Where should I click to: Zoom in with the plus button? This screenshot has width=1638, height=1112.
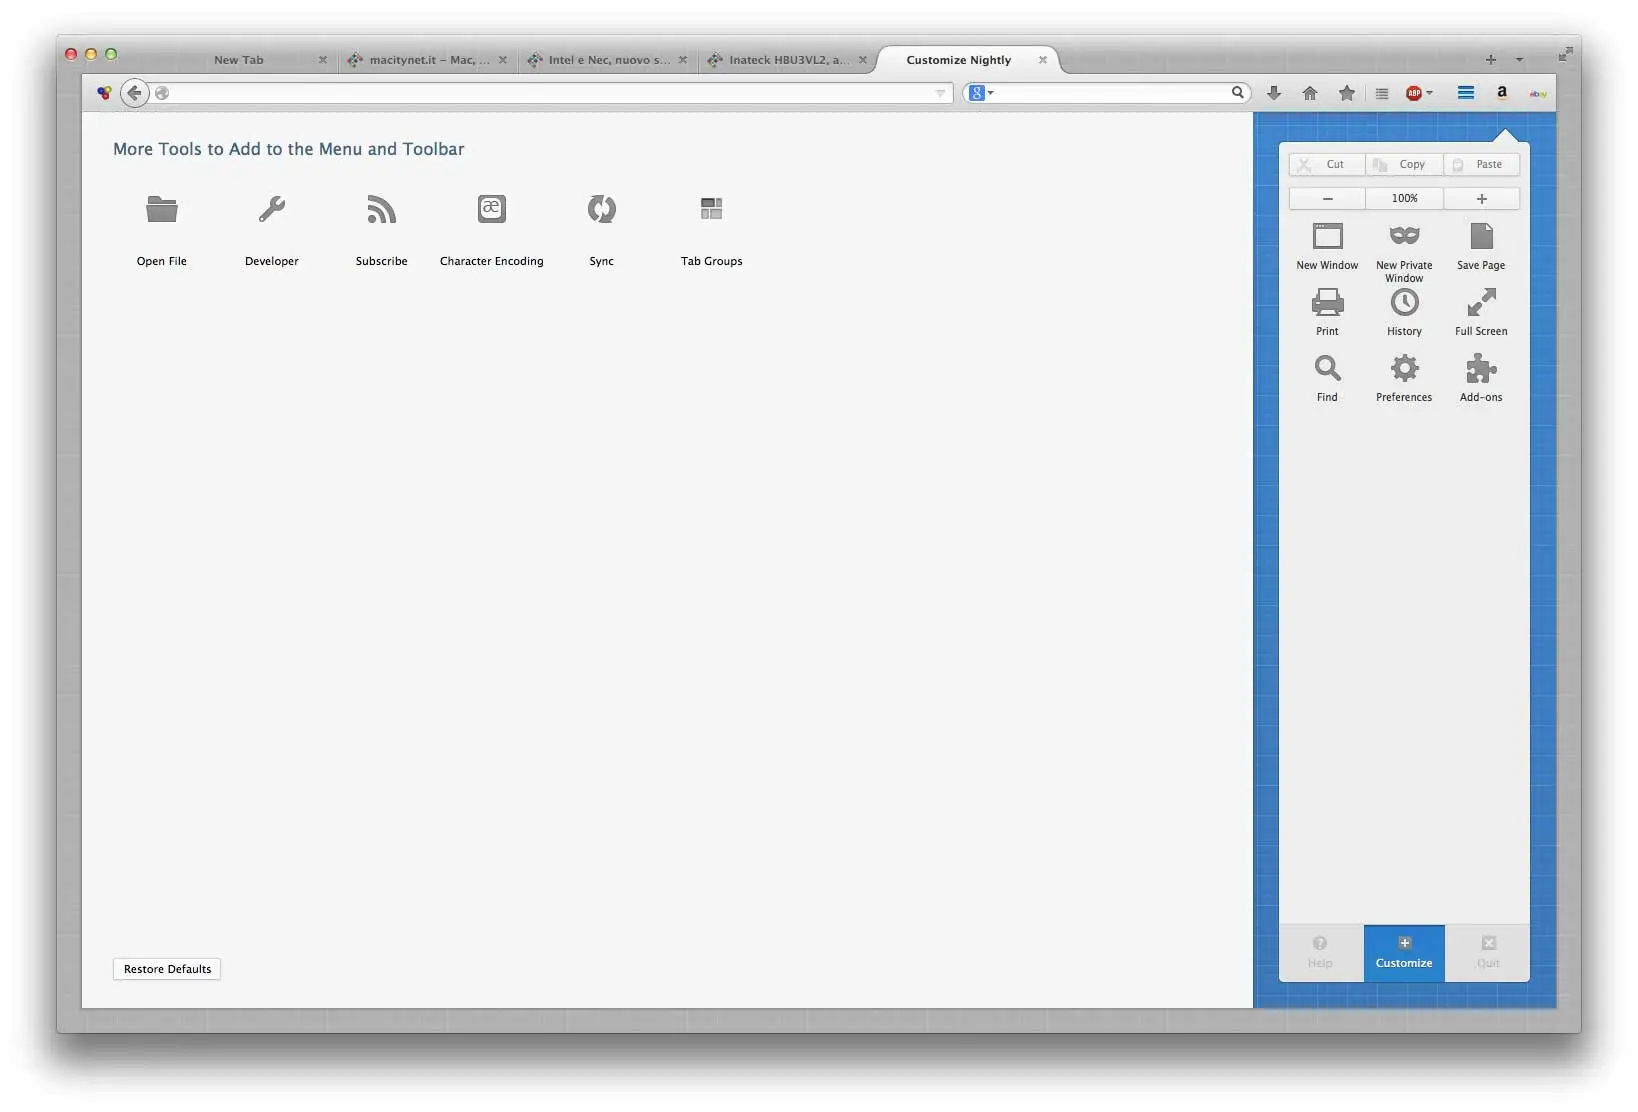pos(1481,198)
